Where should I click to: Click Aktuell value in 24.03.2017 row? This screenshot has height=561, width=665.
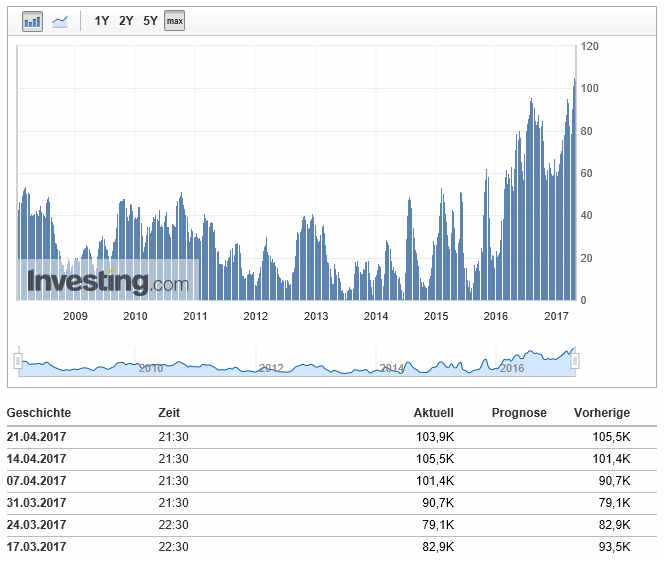438,525
